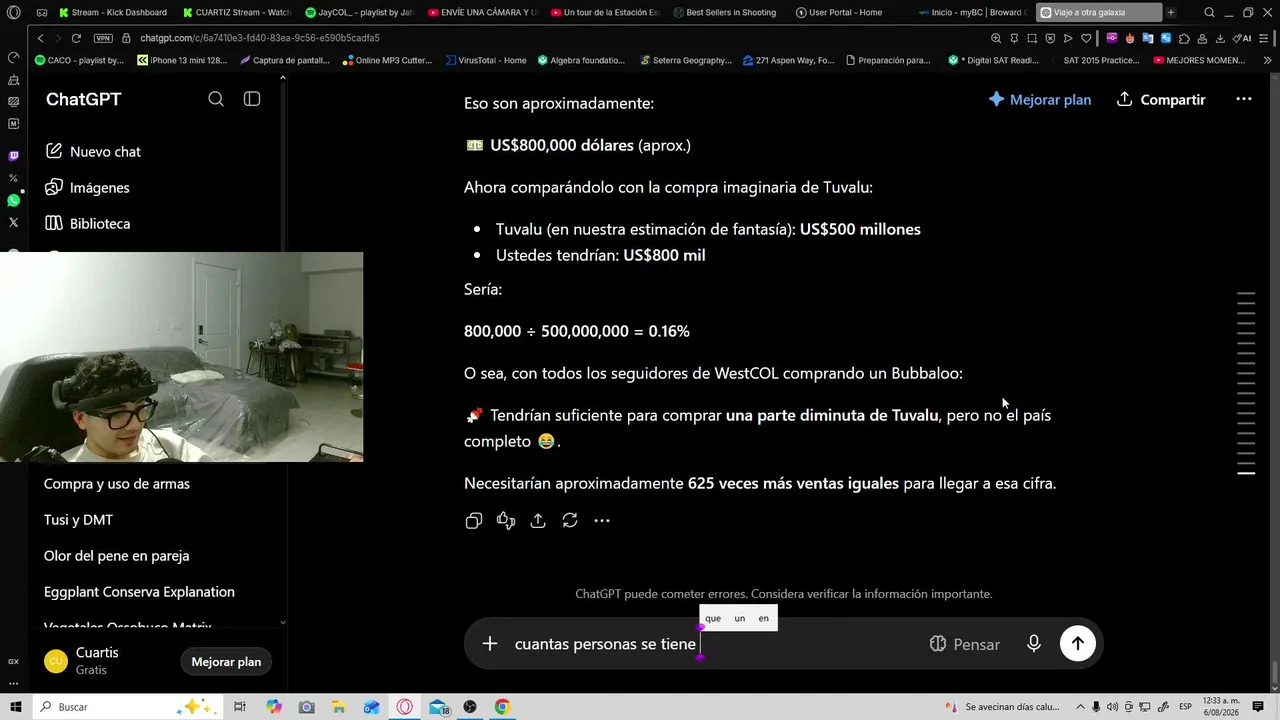The image size is (1280, 720).
Task: Open the Imágenes section
Action: click(87, 188)
